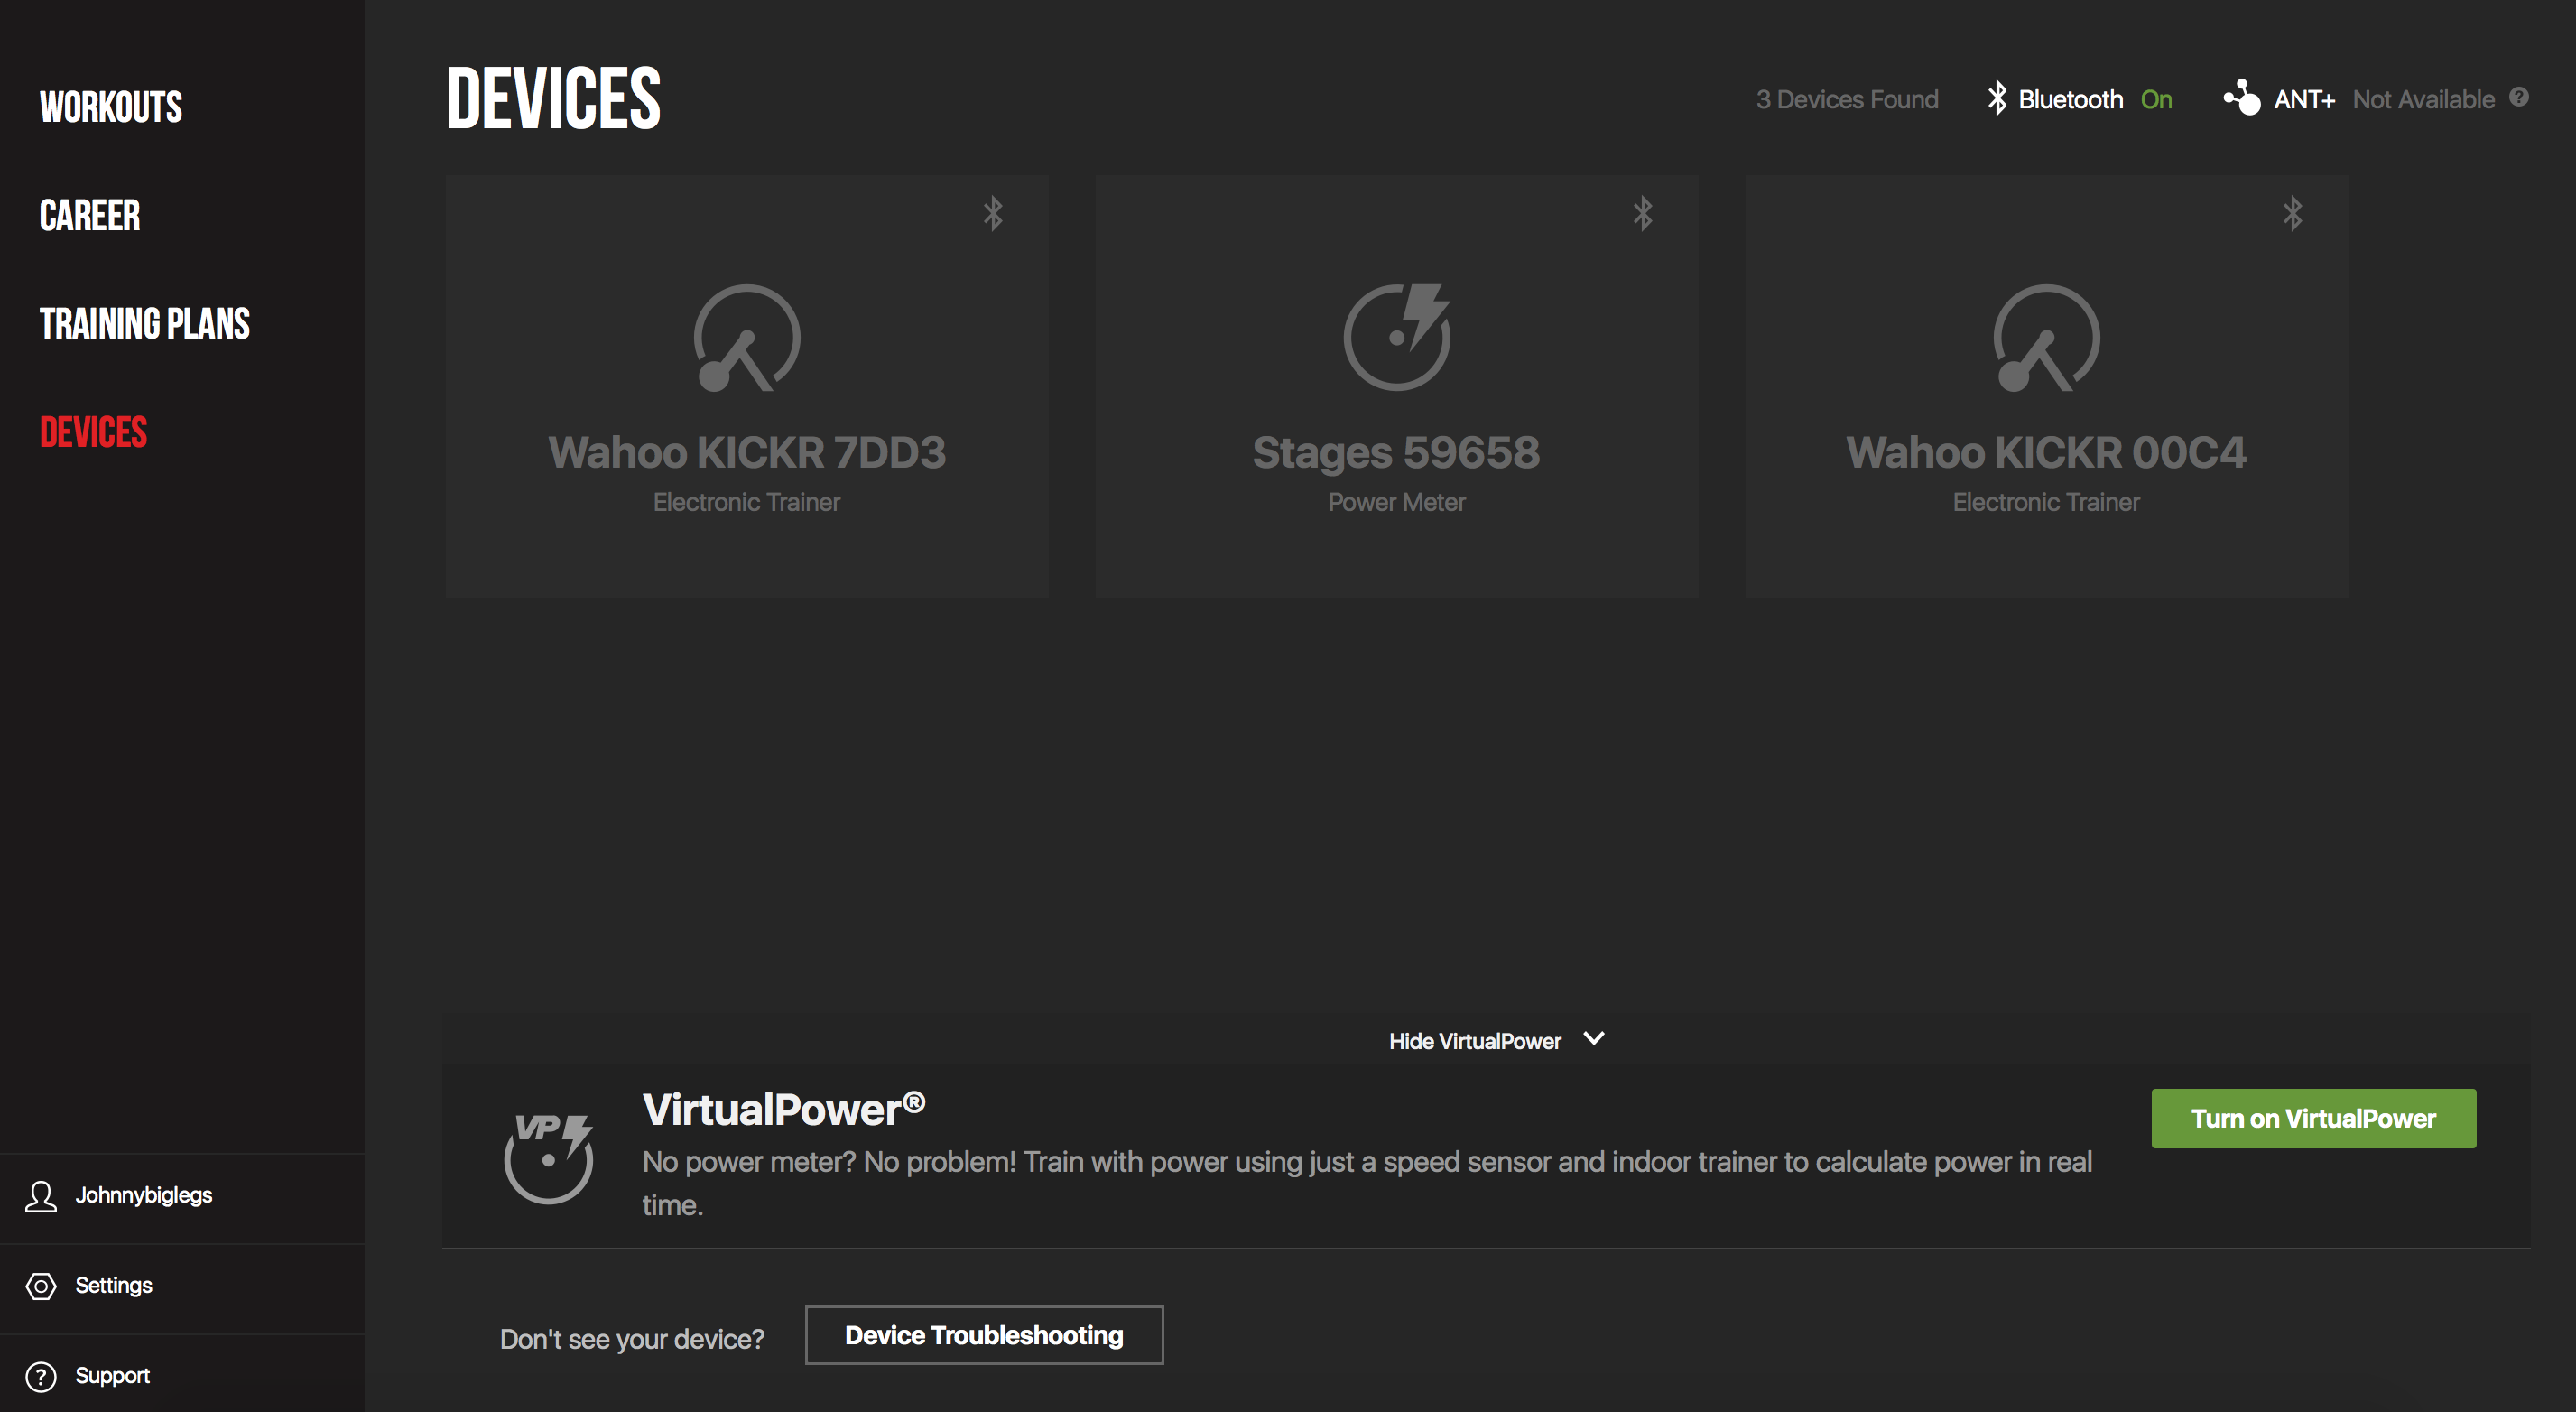2576x1412 pixels.
Task: Click the power meter icon on Stages 59658
Action: click(1397, 336)
